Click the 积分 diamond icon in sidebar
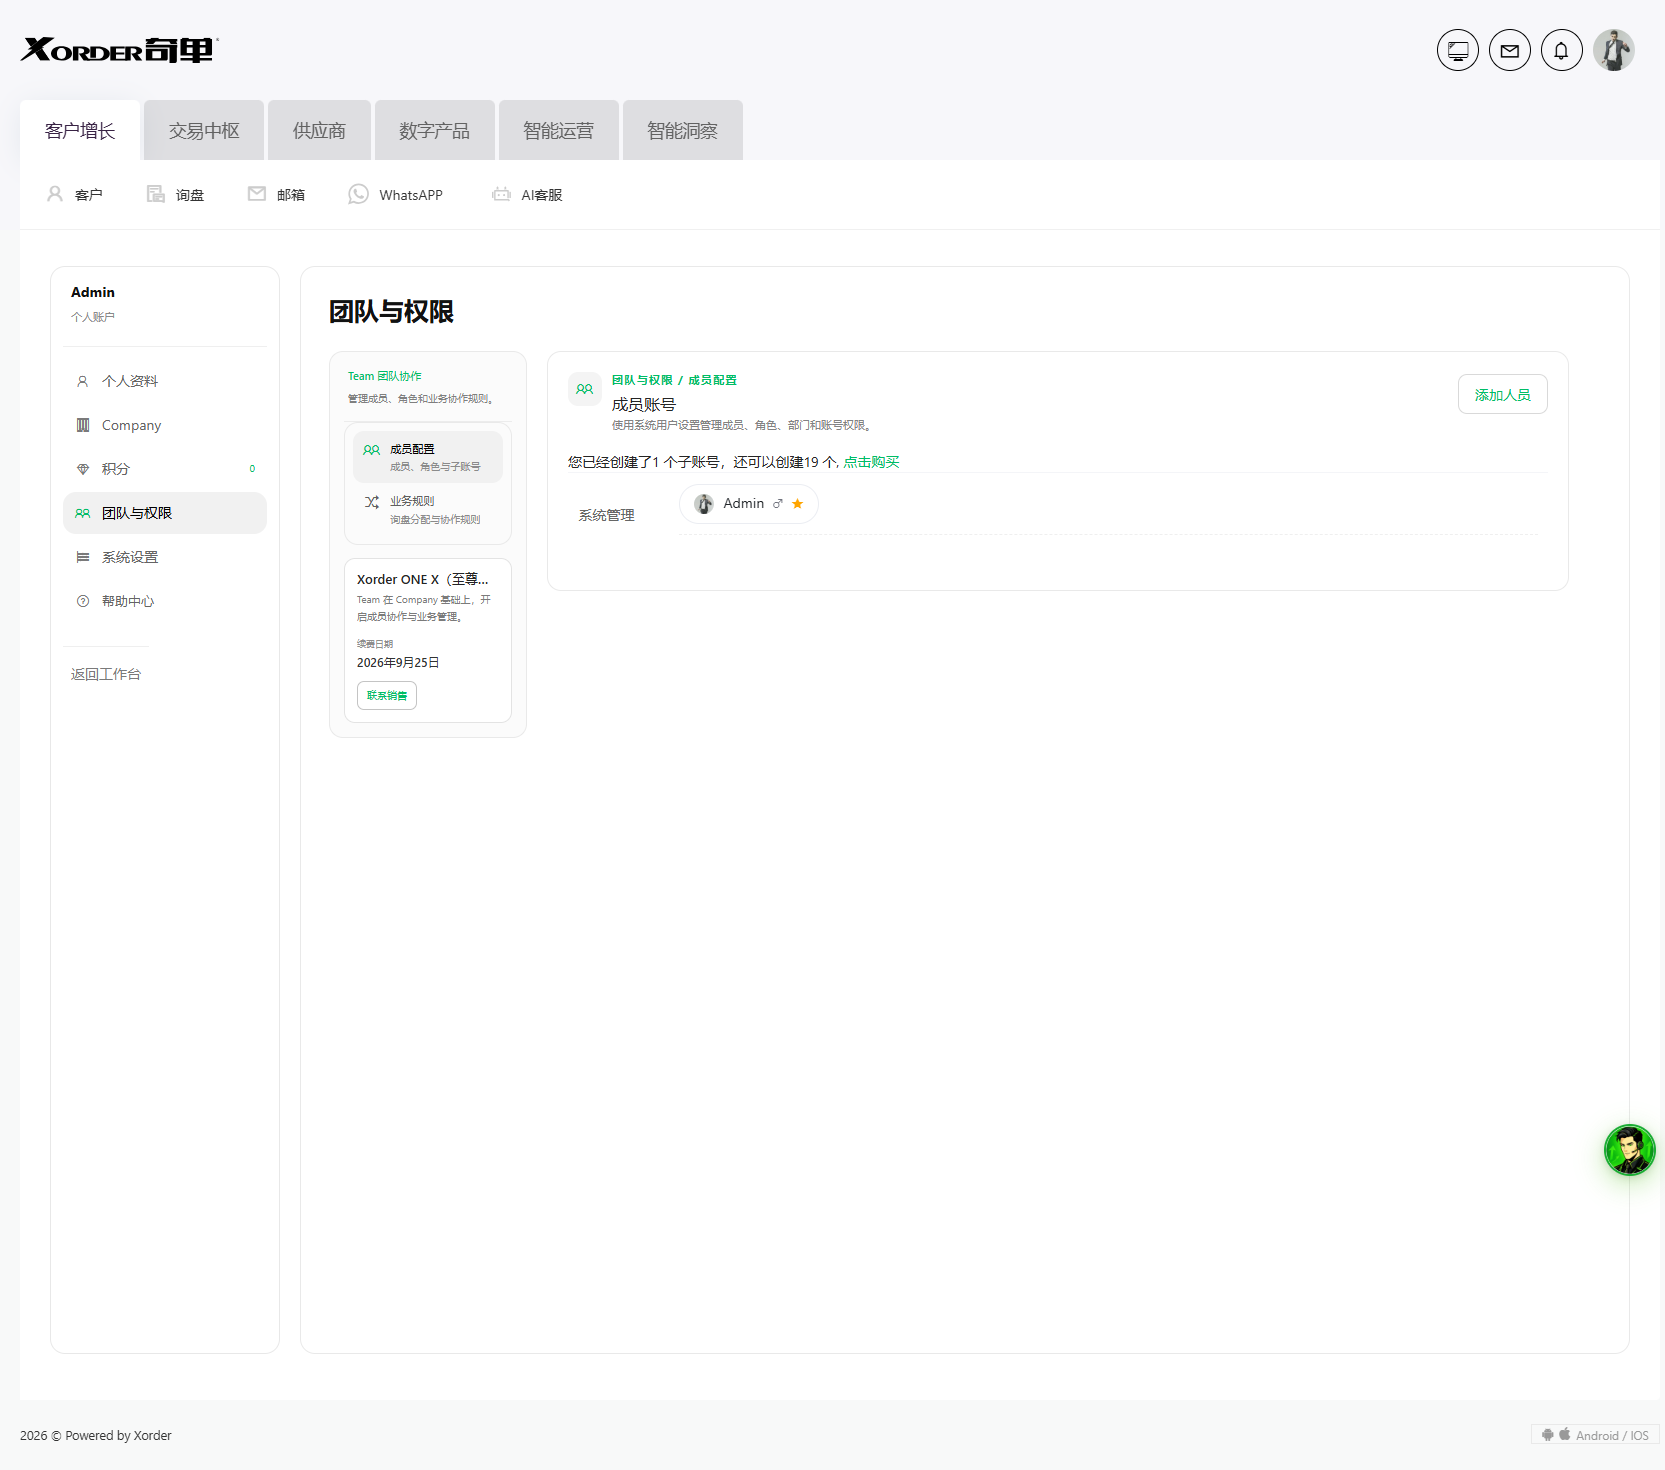This screenshot has height=1470, width=1665. pyautogui.click(x=83, y=469)
